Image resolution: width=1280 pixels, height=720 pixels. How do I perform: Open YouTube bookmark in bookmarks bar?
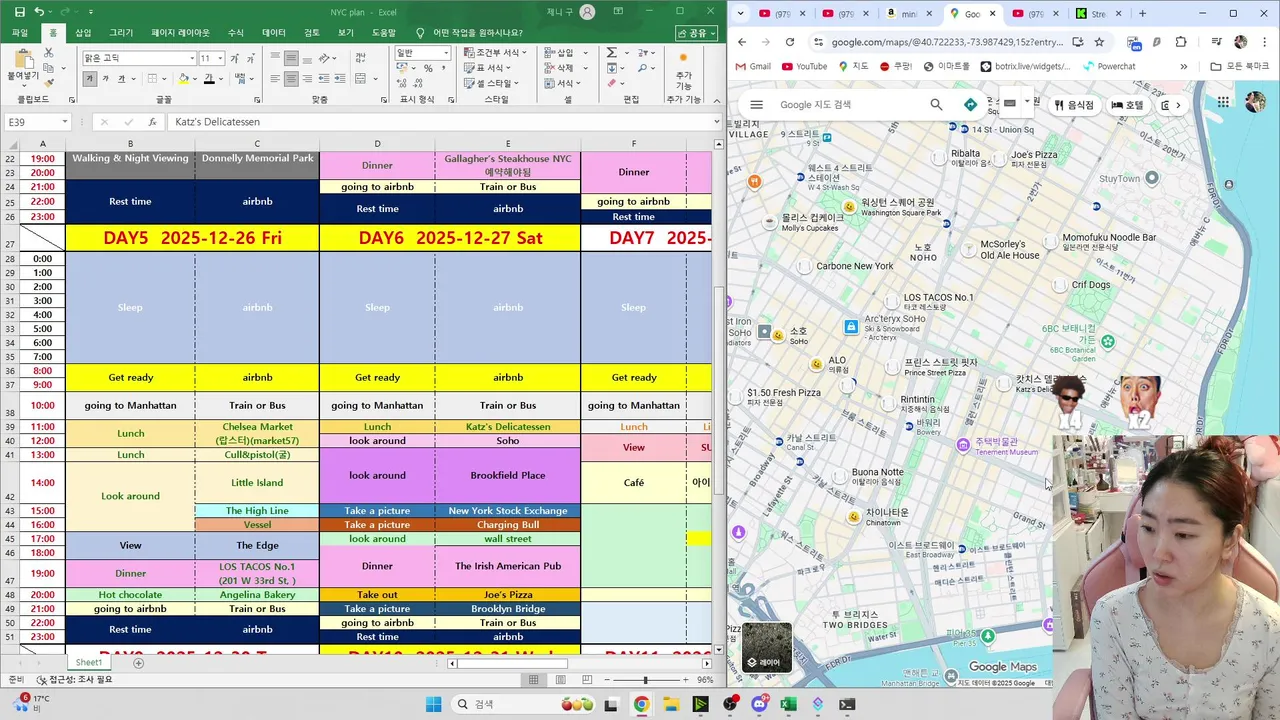pyautogui.click(x=805, y=66)
